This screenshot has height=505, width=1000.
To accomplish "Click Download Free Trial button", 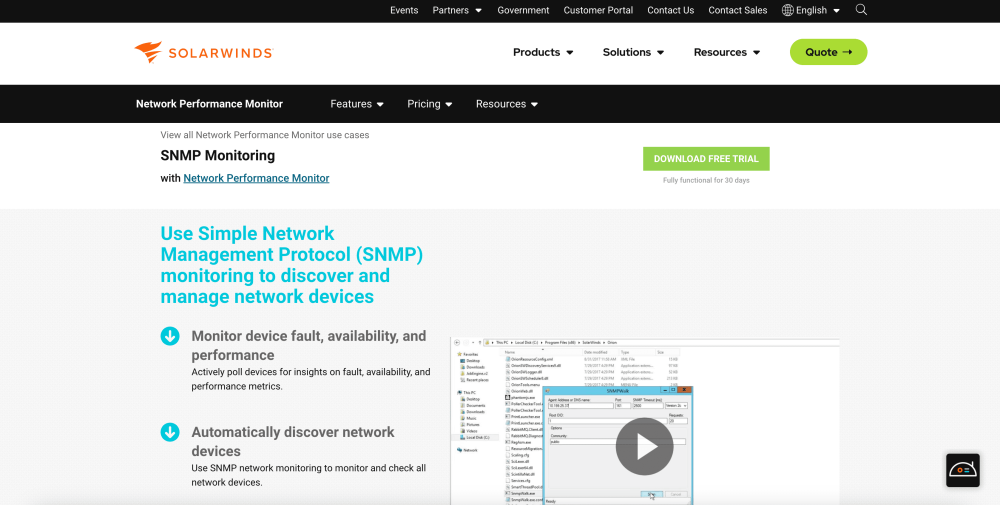I will coord(706,159).
